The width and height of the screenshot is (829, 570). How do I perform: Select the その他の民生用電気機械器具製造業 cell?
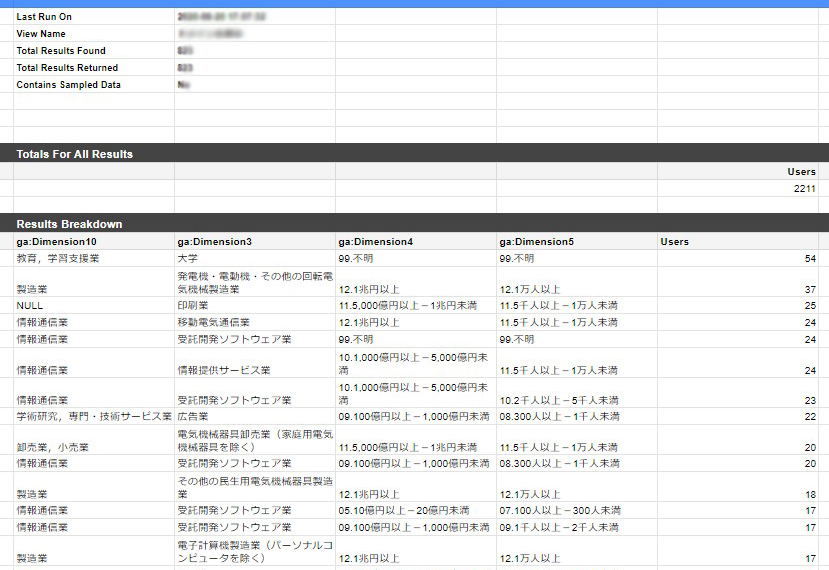coord(255,487)
